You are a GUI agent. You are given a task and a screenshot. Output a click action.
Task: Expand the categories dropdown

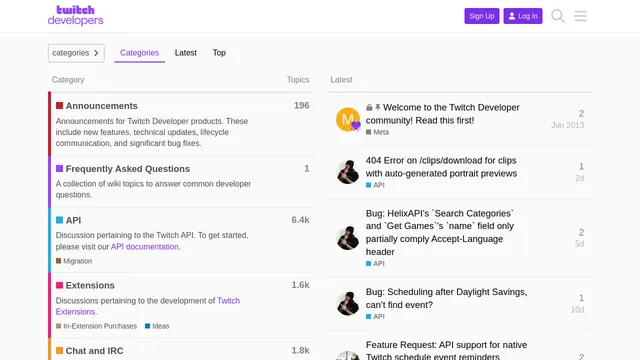click(76, 53)
